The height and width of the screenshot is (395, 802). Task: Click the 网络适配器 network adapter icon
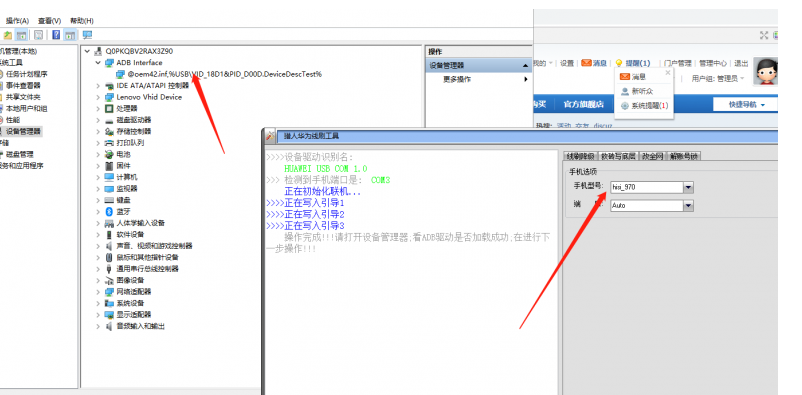click(108, 292)
